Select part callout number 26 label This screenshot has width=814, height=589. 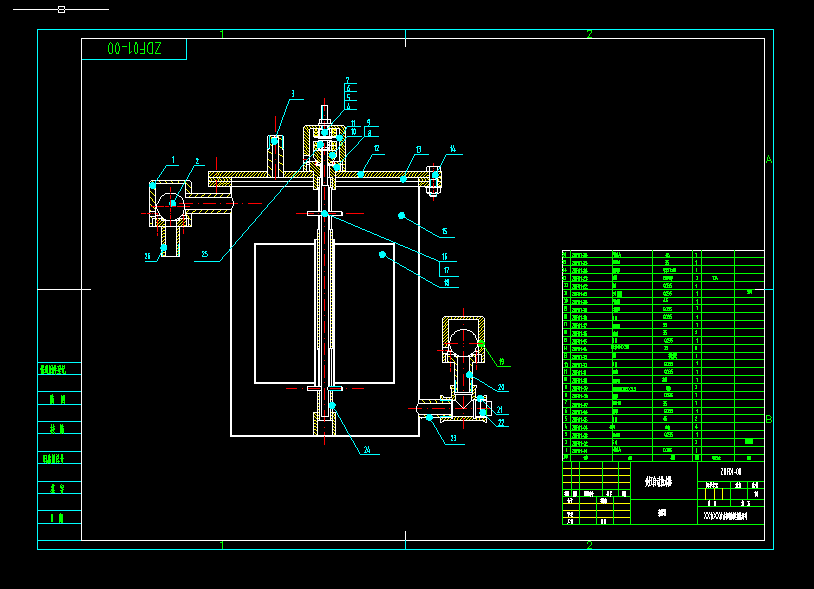point(149,256)
